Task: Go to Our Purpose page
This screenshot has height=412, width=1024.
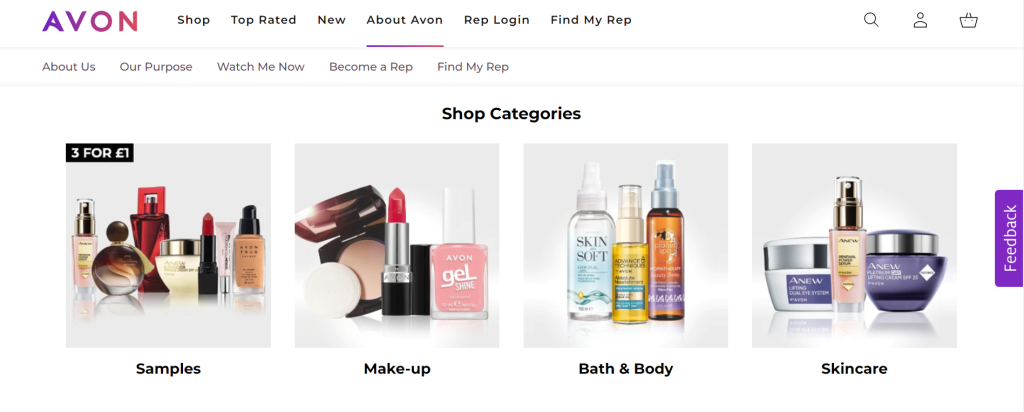Action: click(156, 67)
